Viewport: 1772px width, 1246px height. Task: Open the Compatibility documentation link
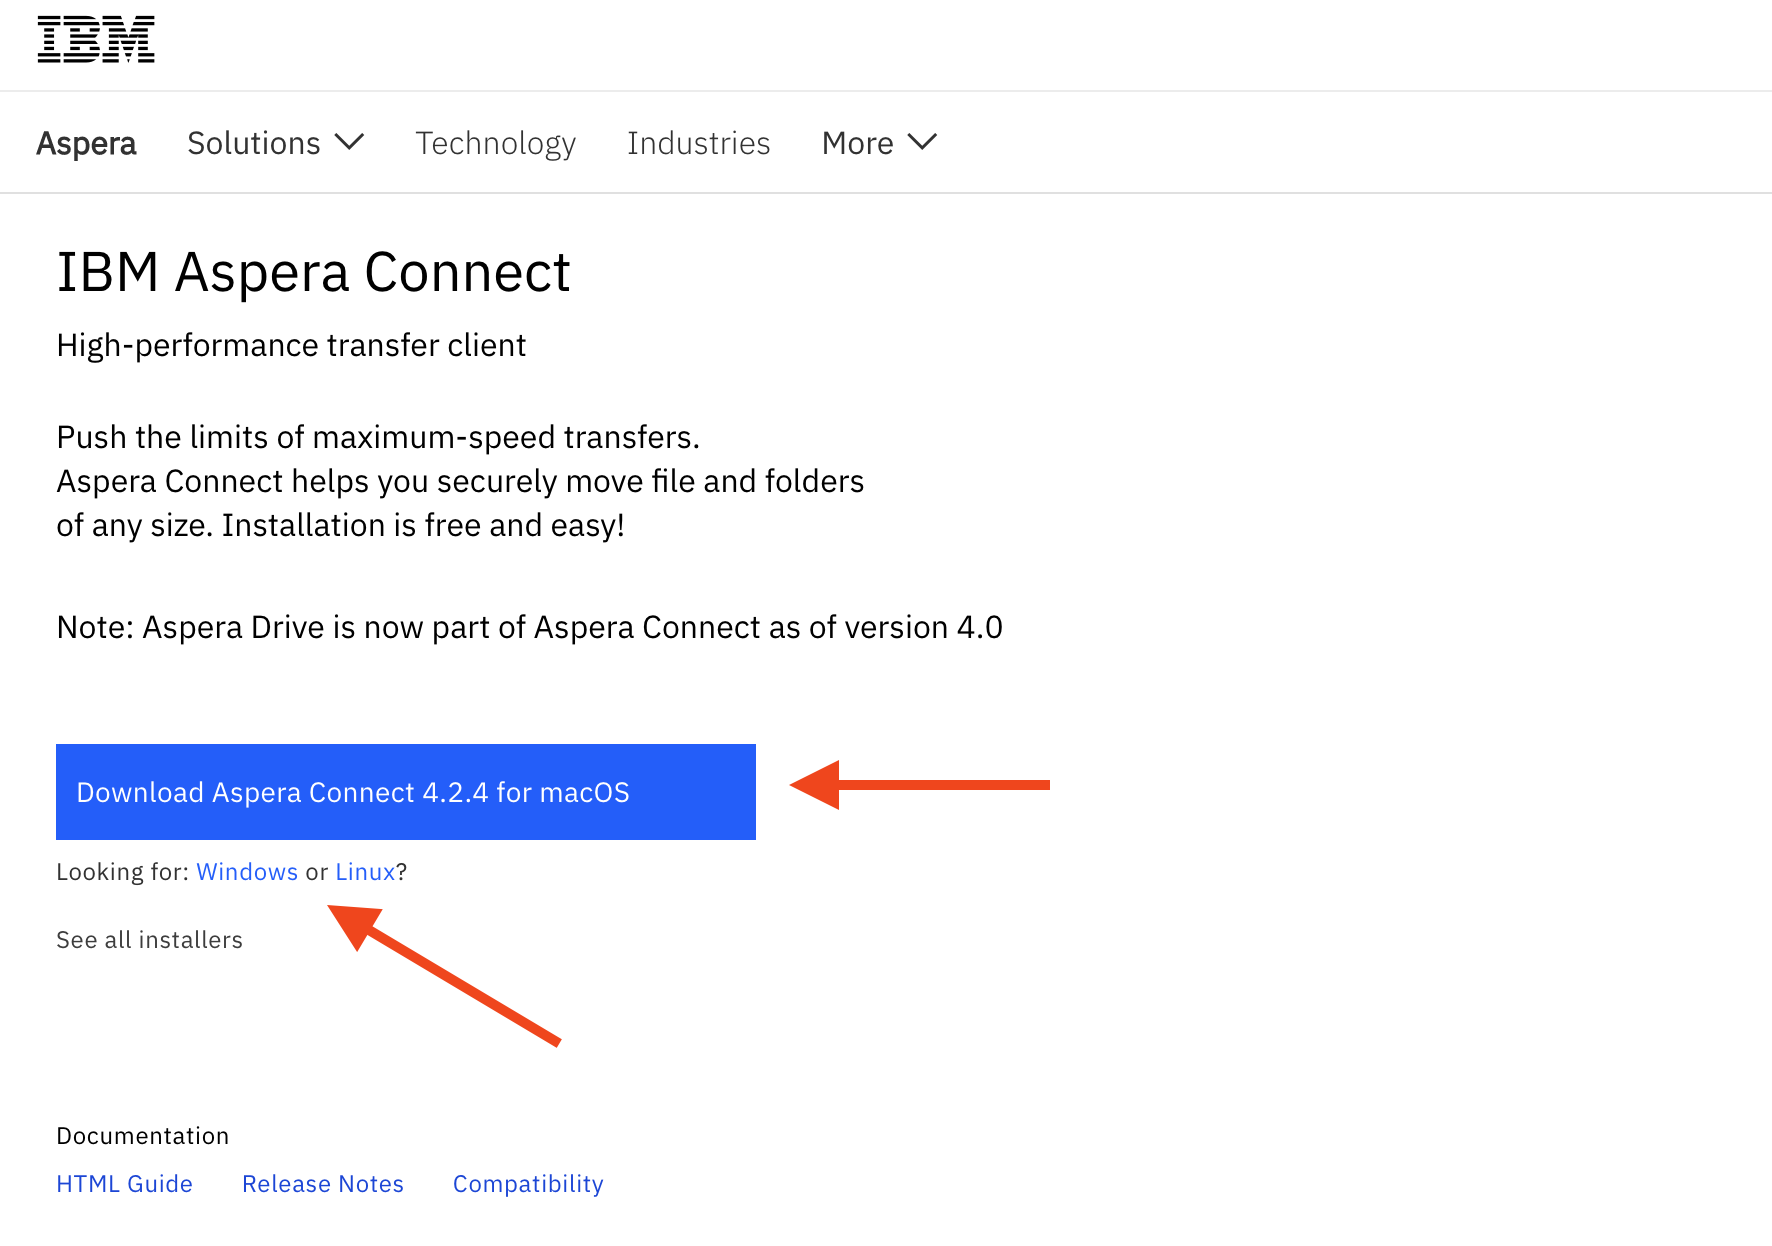(x=528, y=1184)
